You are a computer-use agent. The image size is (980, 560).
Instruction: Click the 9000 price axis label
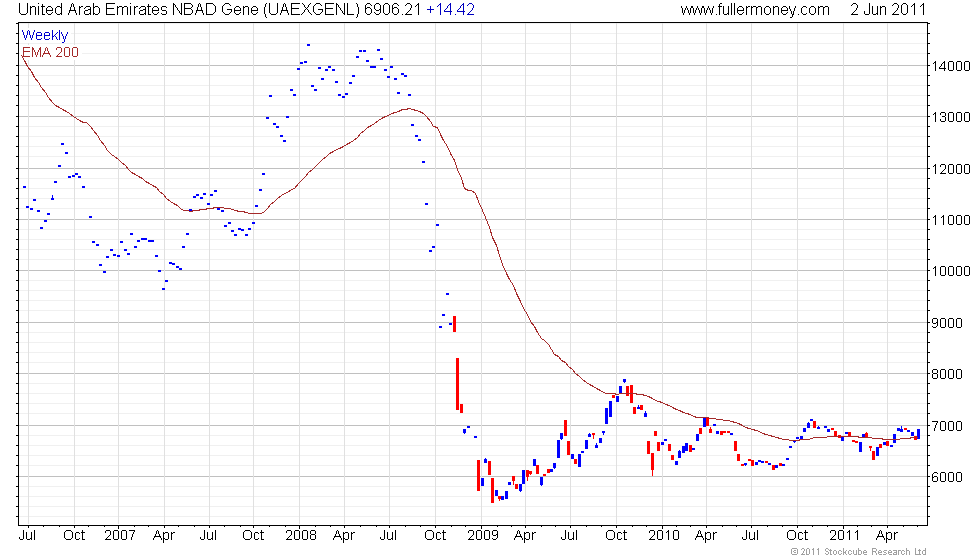946,323
